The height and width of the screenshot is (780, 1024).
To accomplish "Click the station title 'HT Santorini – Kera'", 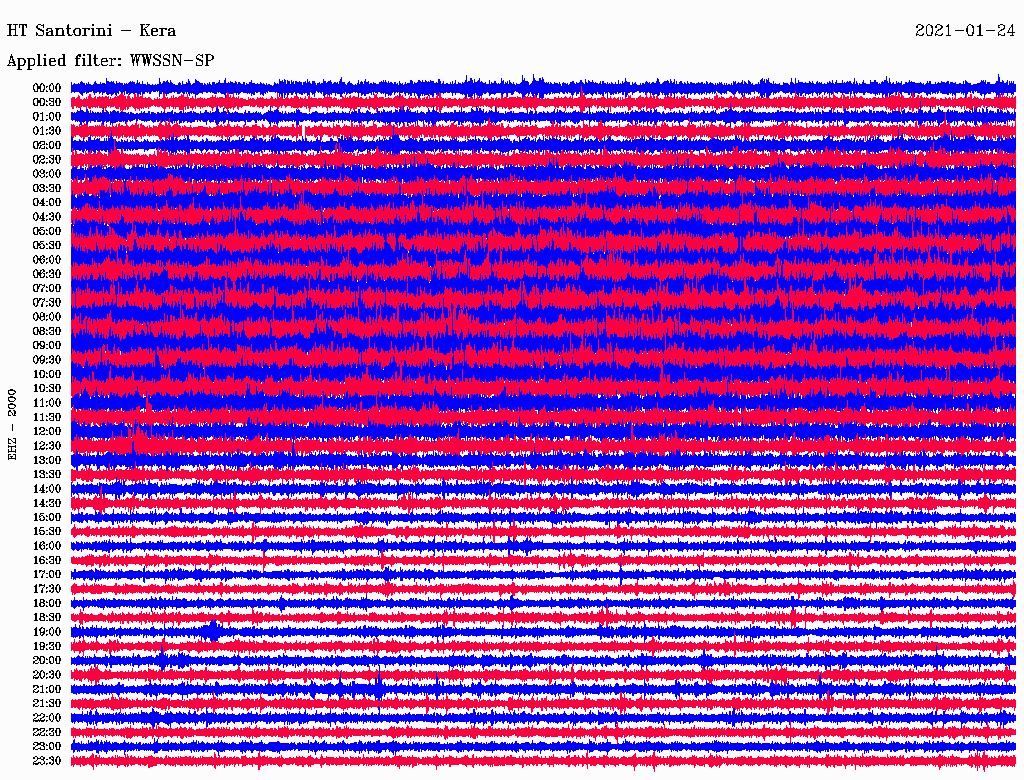I will point(91,31).
